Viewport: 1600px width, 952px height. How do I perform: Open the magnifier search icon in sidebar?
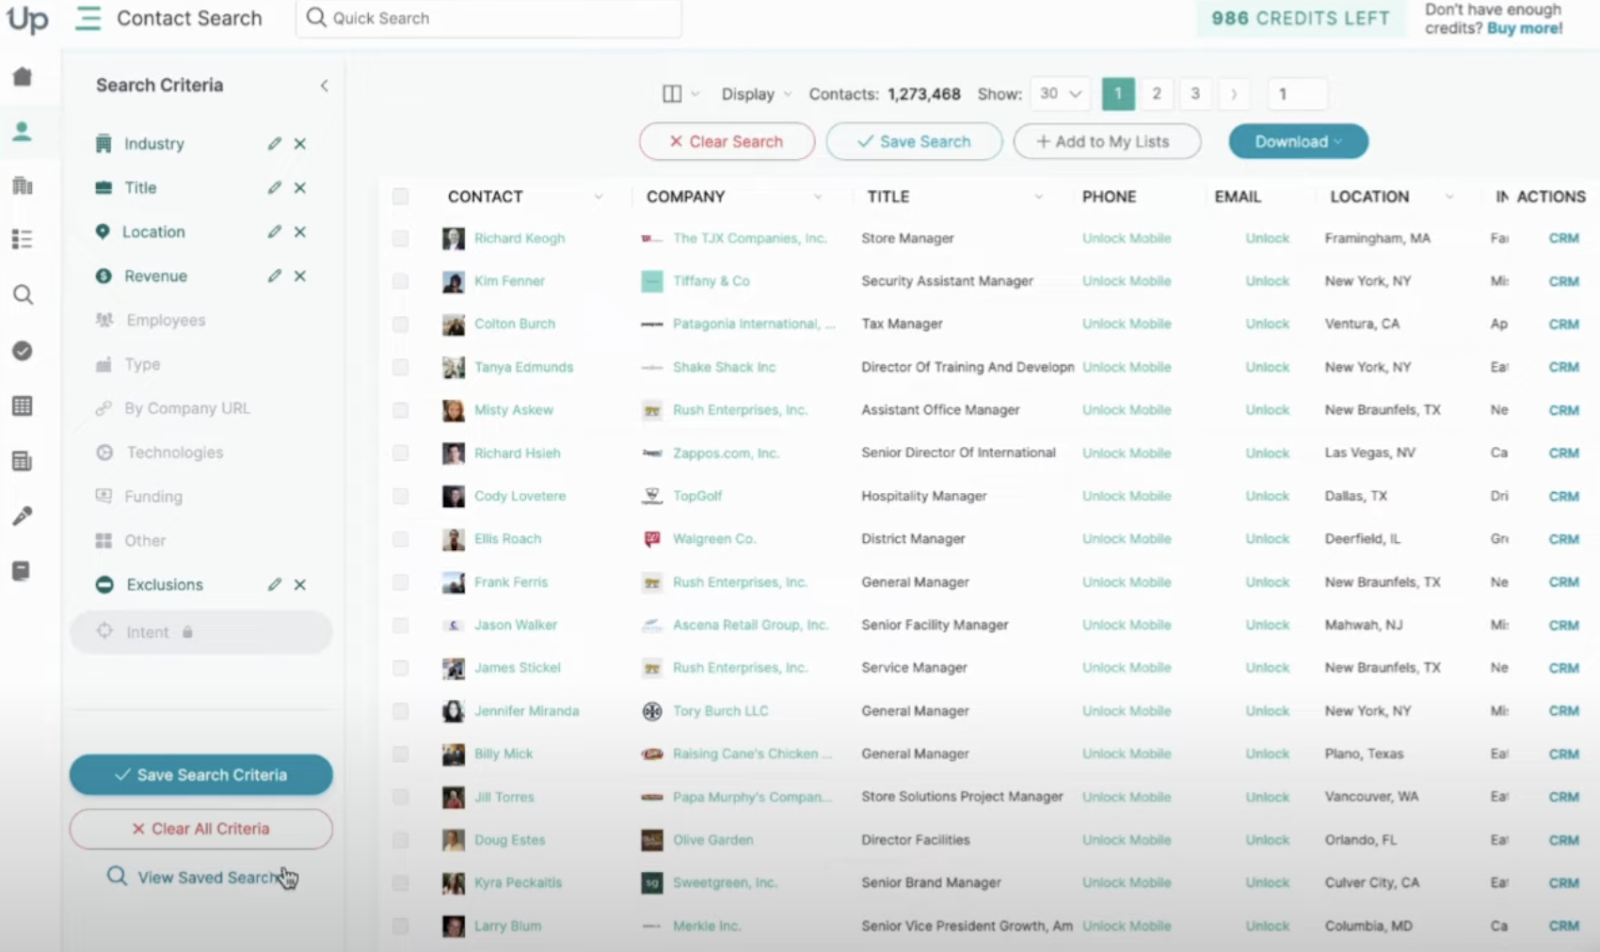coord(22,295)
